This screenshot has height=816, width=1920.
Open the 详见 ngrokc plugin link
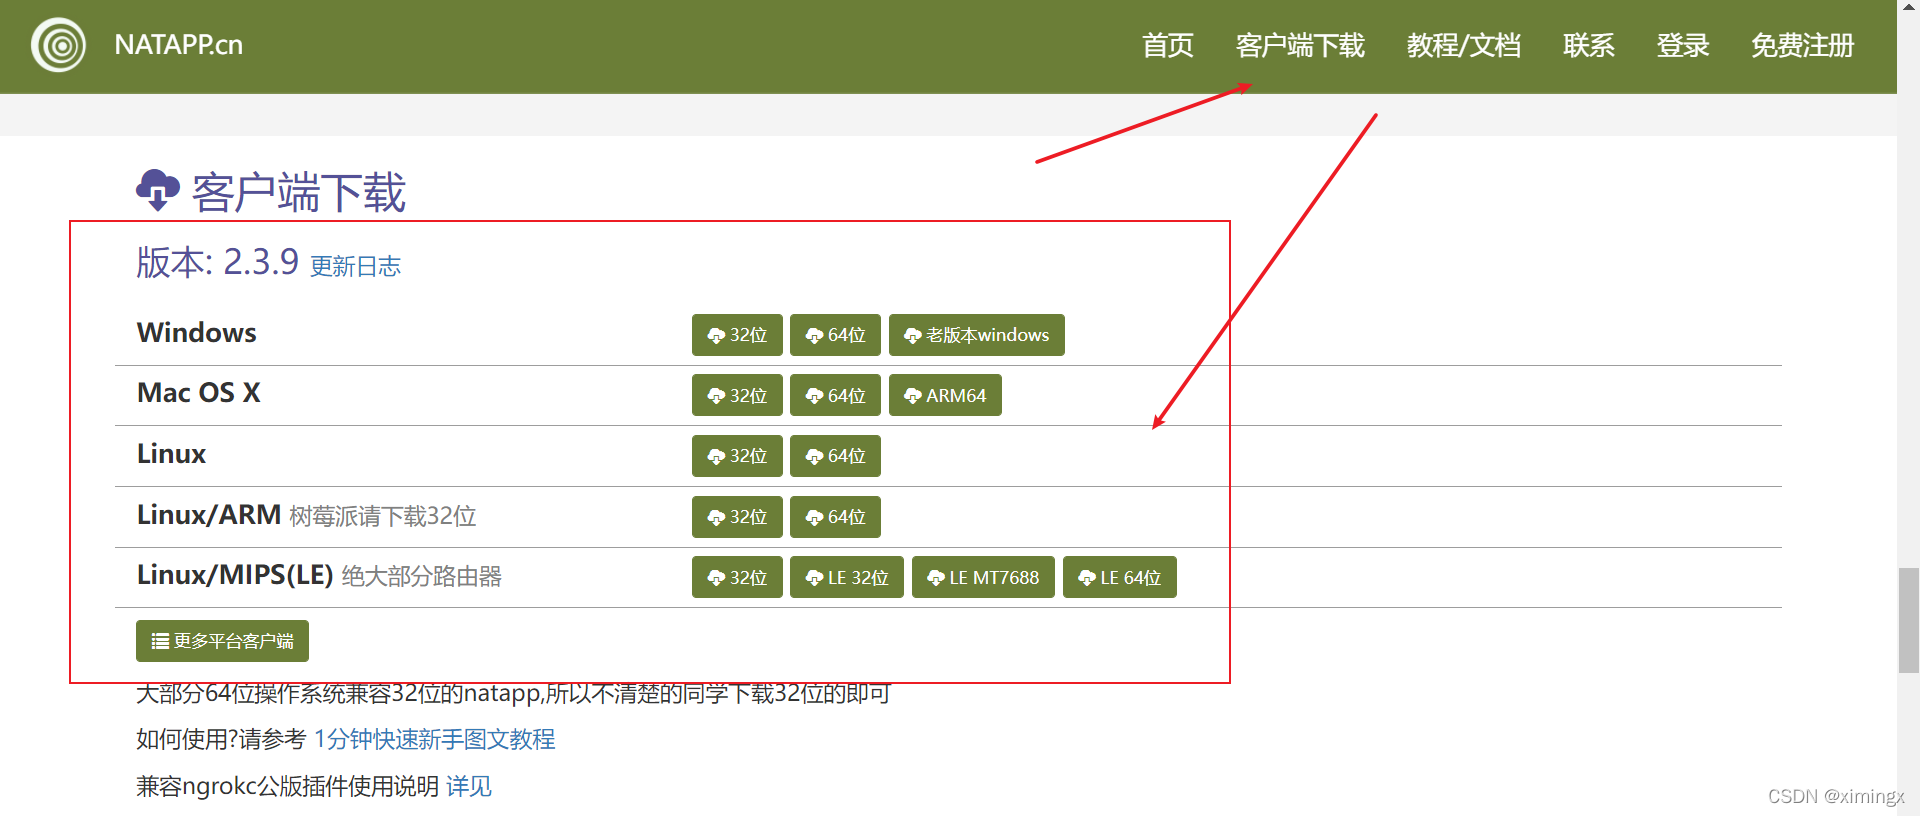469,786
